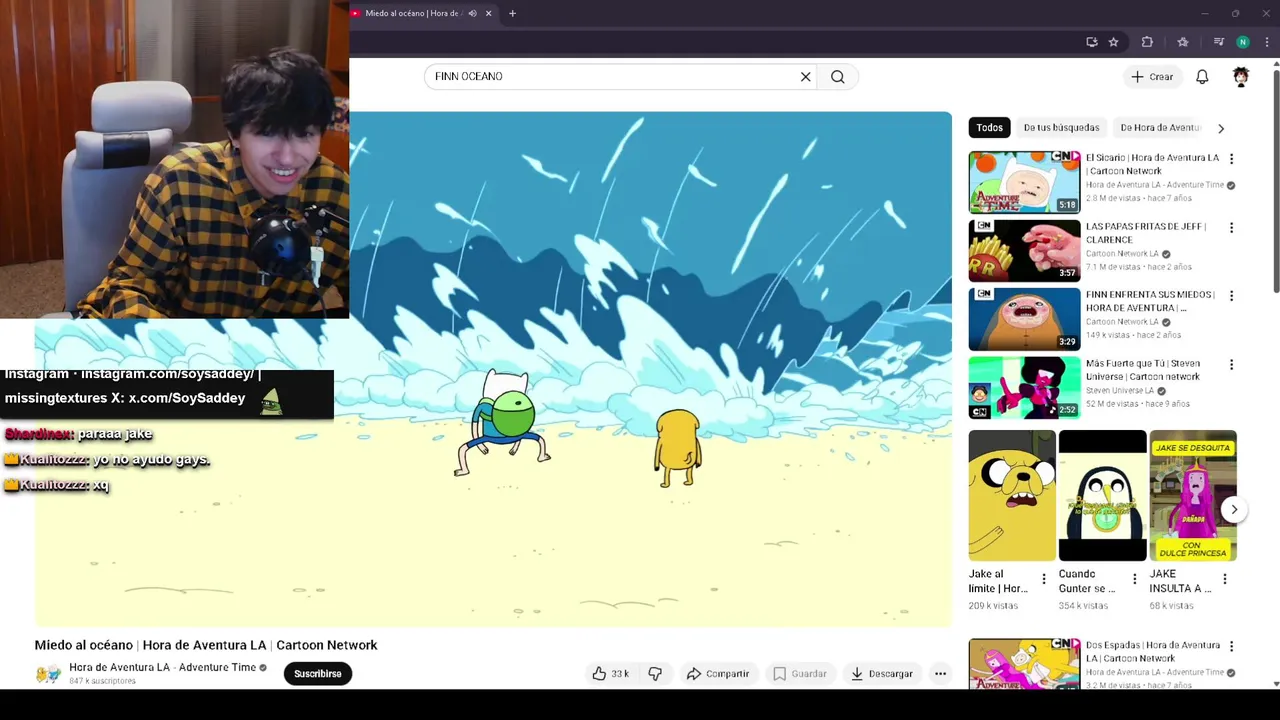Image resolution: width=1280 pixels, height=720 pixels.
Task: Like the video with thumbs up
Action: tap(611, 674)
